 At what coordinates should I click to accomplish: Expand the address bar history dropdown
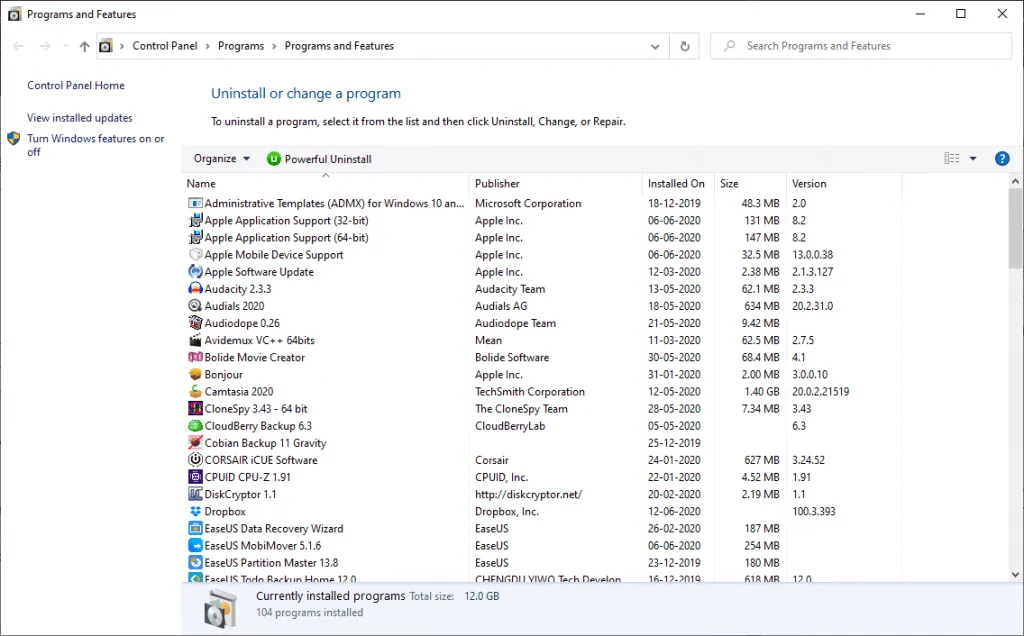click(x=655, y=46)
